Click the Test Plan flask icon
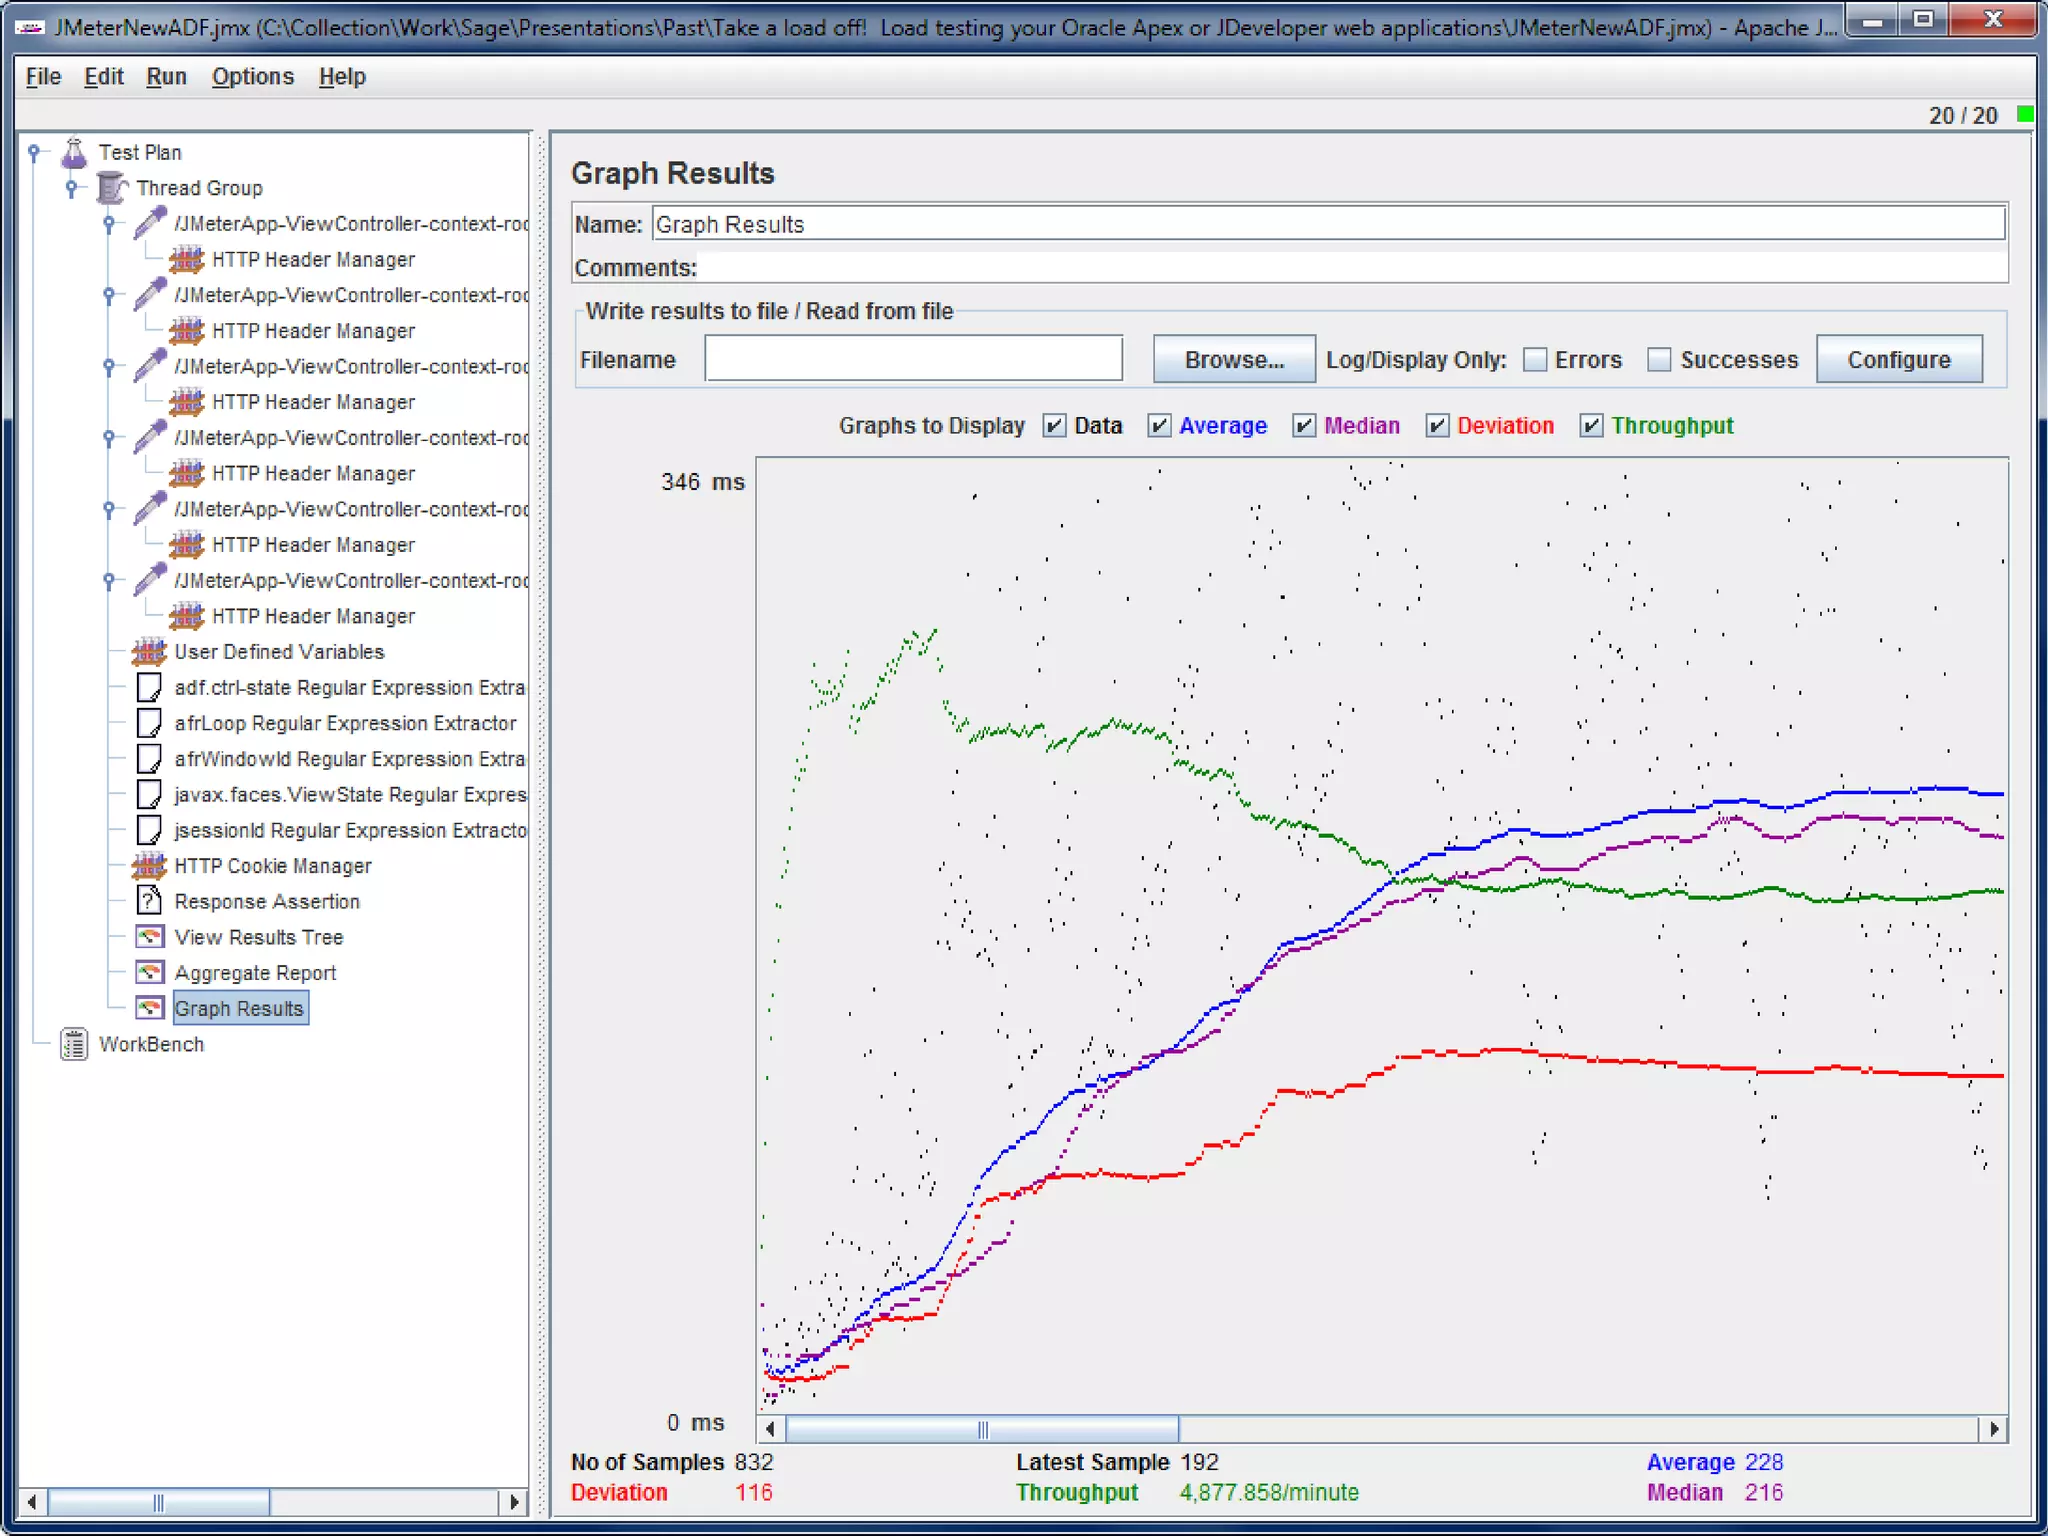The image size is (2048, 1536). [74, 152]
